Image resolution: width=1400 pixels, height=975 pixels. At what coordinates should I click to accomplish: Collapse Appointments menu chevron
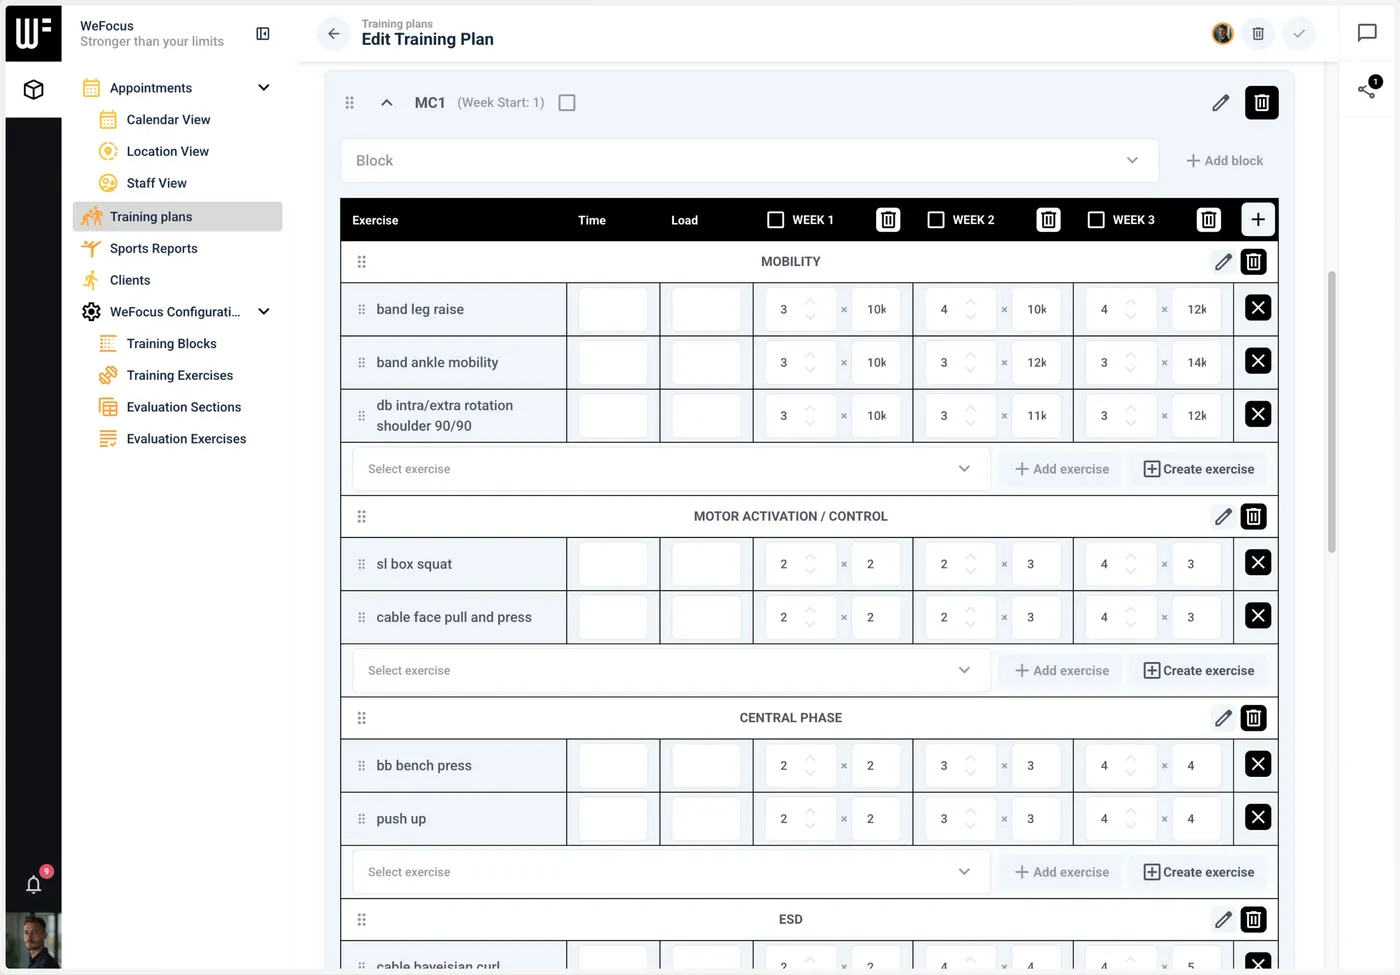(x=264, y=88)
